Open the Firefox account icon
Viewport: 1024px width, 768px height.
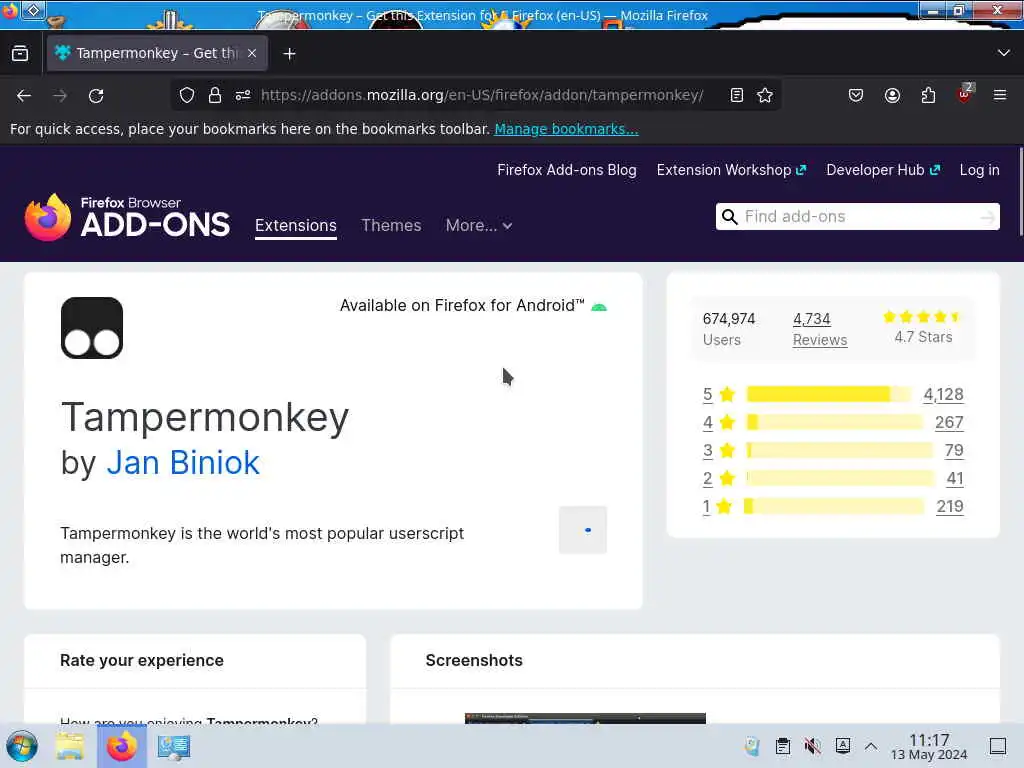(x=892, y=95)
